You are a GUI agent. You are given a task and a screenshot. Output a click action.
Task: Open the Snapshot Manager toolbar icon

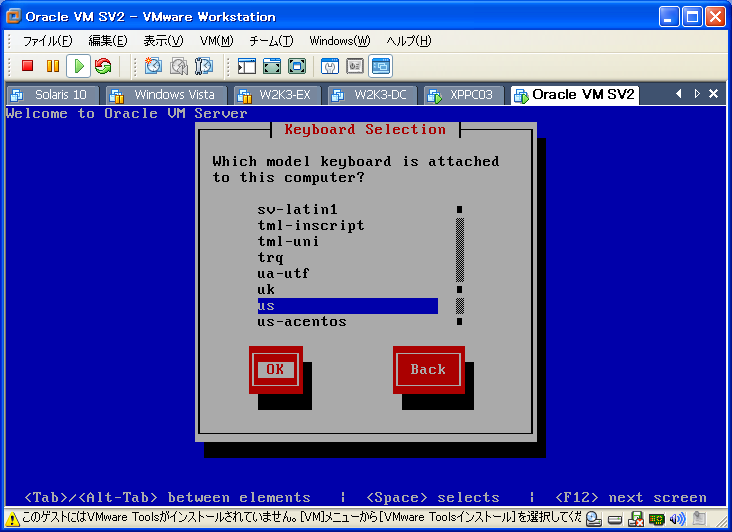click(204, 66)
